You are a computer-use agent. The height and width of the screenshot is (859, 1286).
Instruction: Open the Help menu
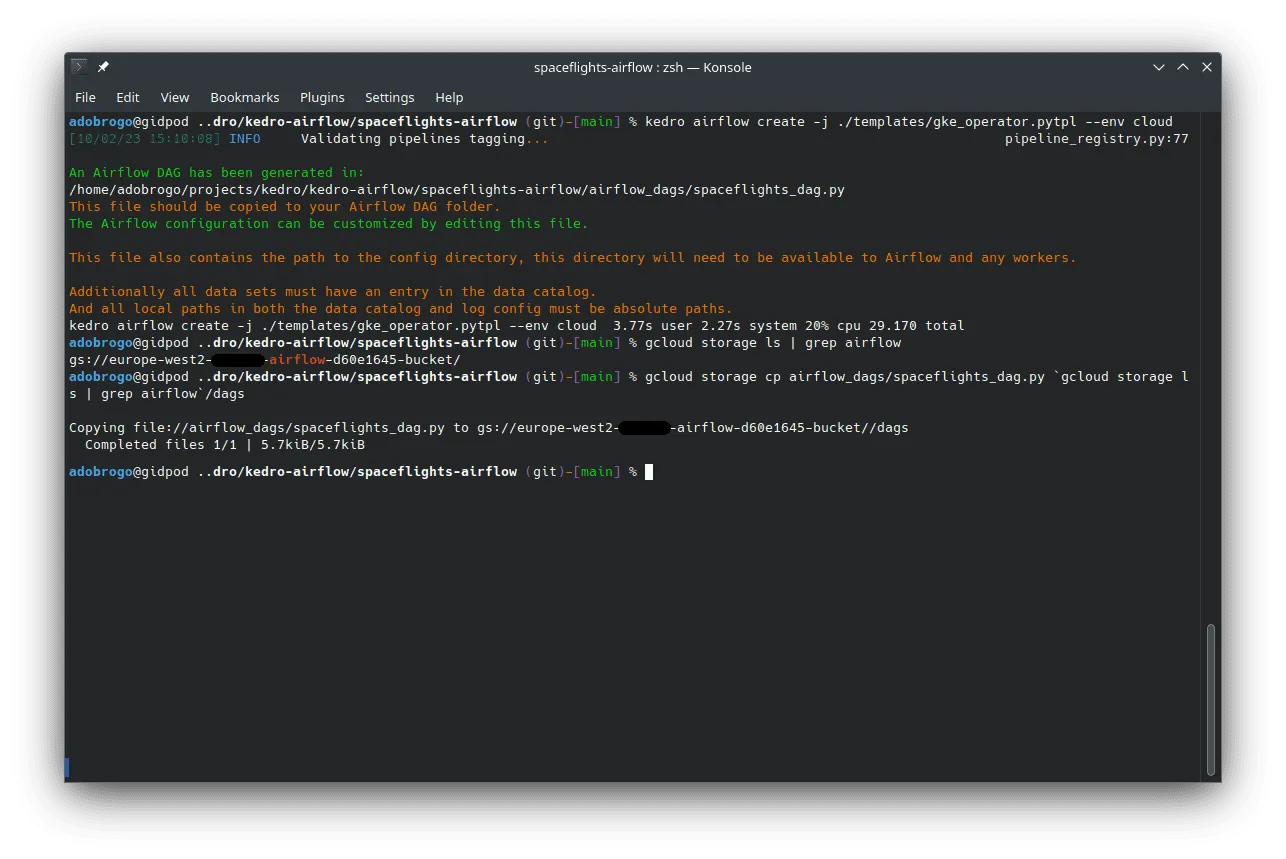coord(449,97)
